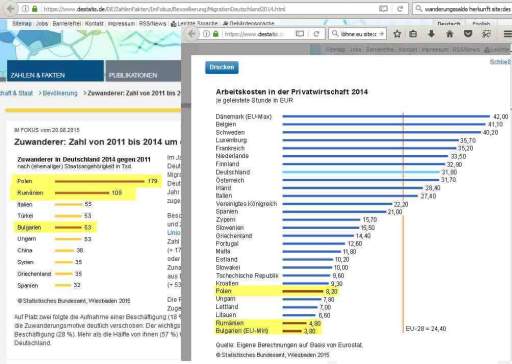Bookmark this page with the star icon
The height and width of the screenshot is (364, 512).
(x=397, y=34)
